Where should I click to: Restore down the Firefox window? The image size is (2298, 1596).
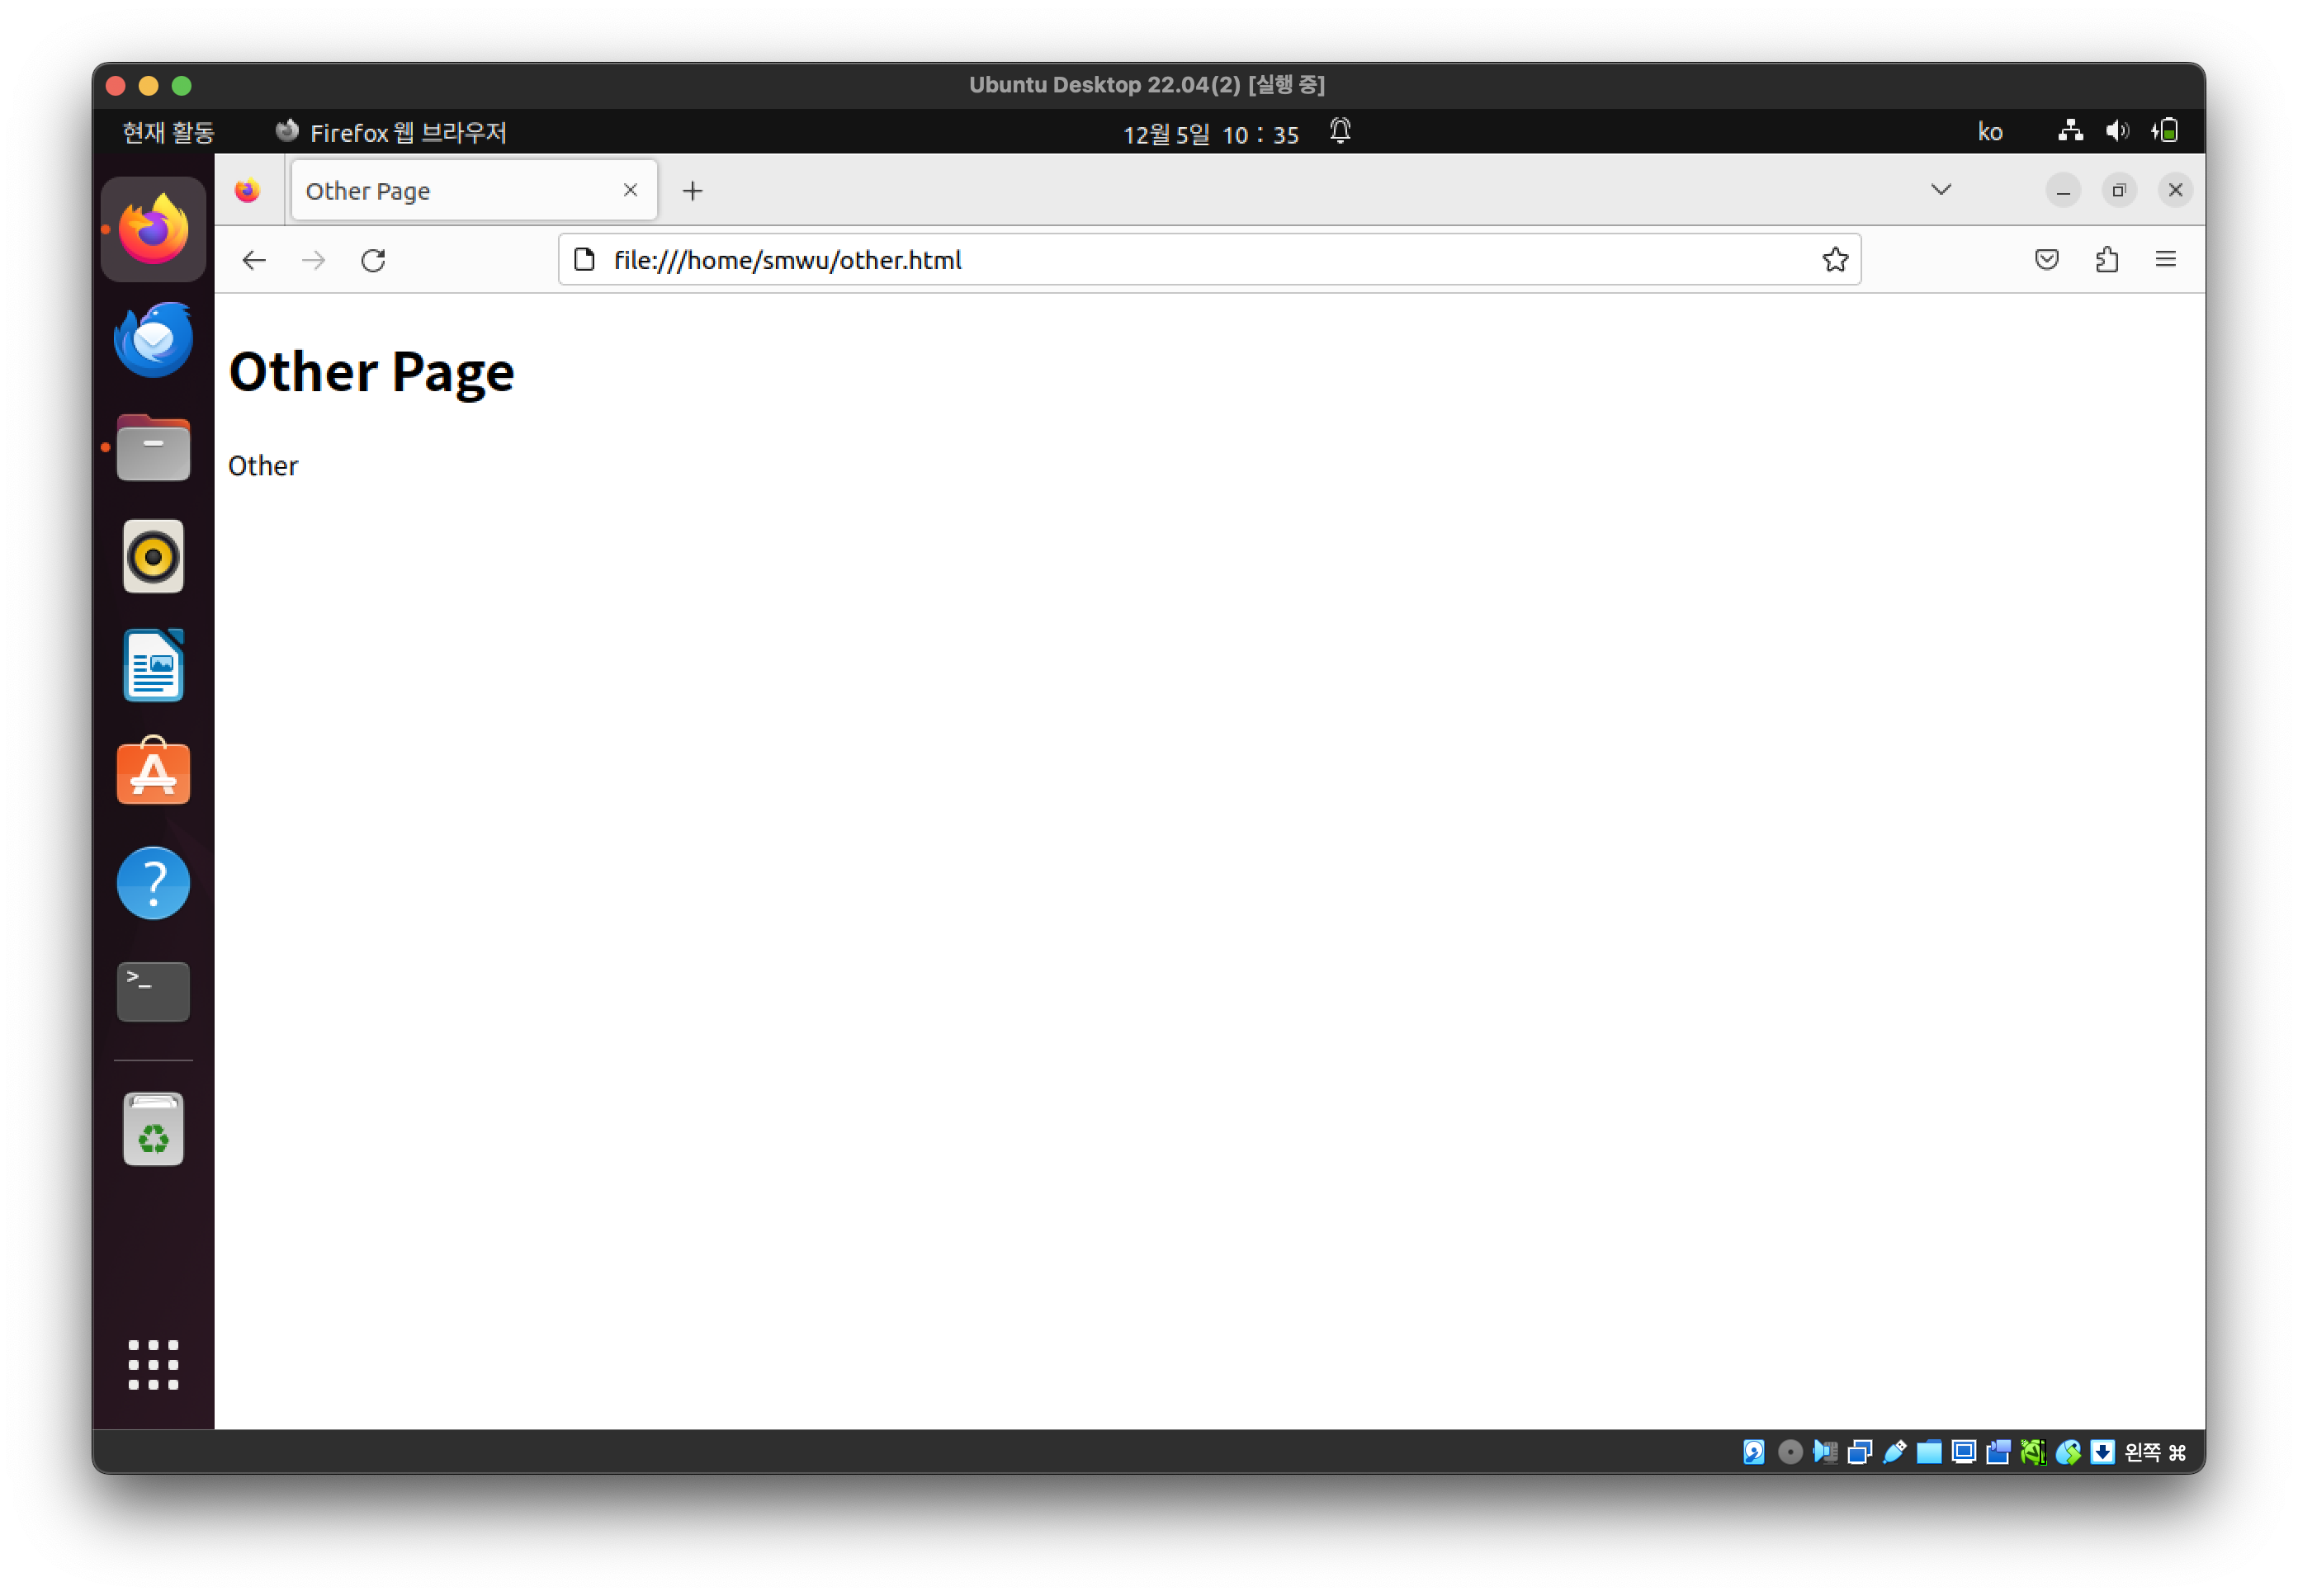point(2118,190)
